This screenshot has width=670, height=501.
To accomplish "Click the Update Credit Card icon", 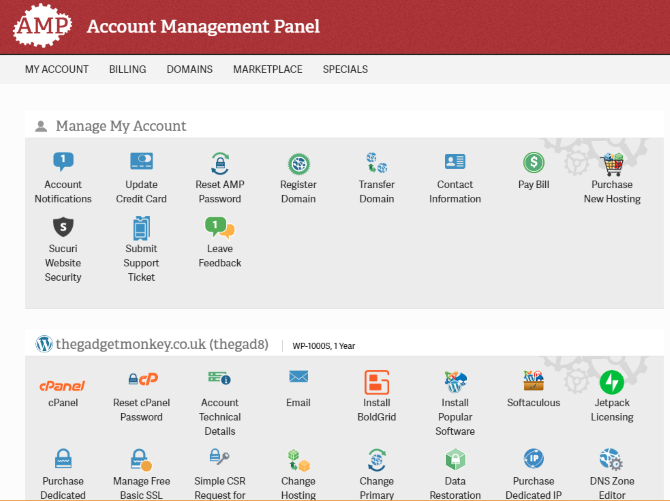I will (x=141, y=162).
